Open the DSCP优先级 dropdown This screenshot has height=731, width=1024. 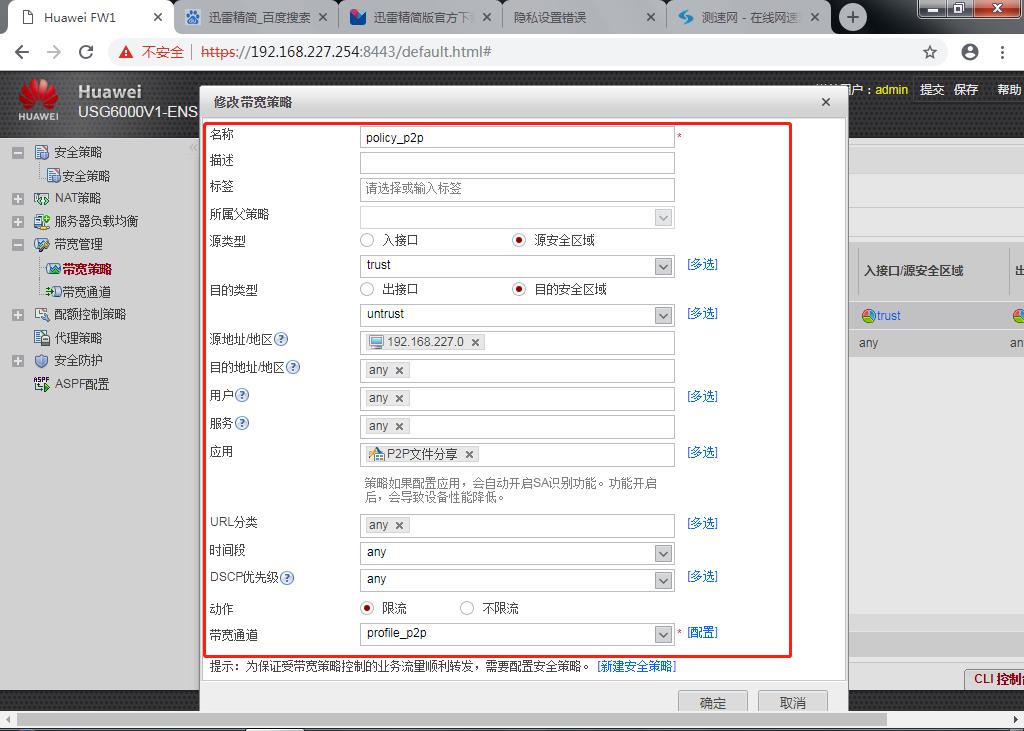[662, 580]
